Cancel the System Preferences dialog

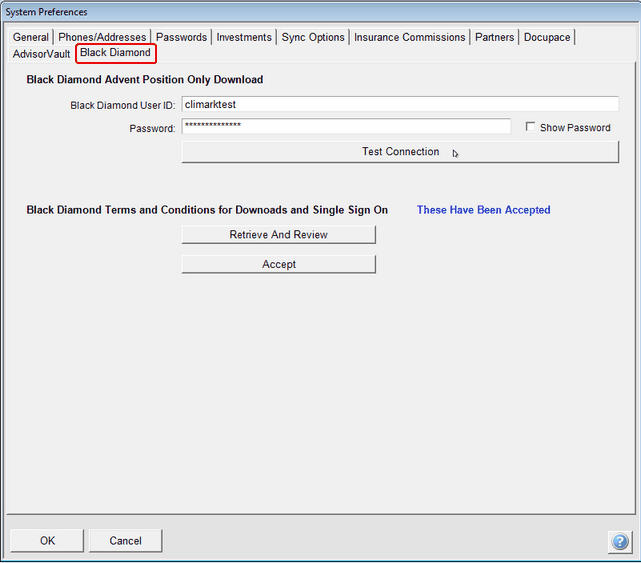125,541
